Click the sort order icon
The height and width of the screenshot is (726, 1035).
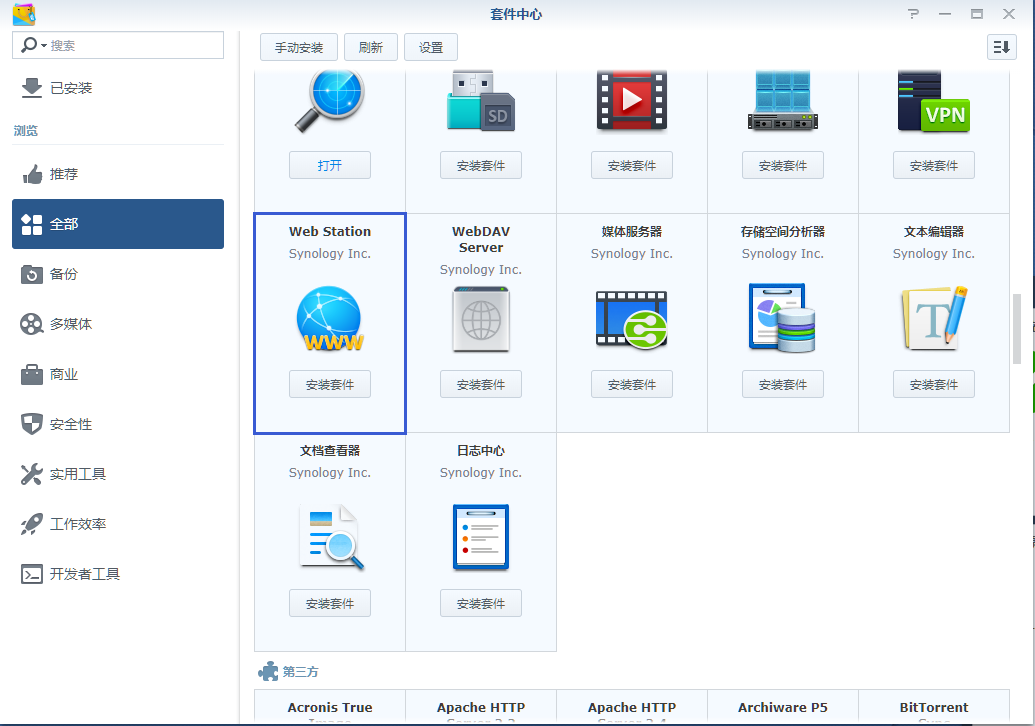point(1001,47)
